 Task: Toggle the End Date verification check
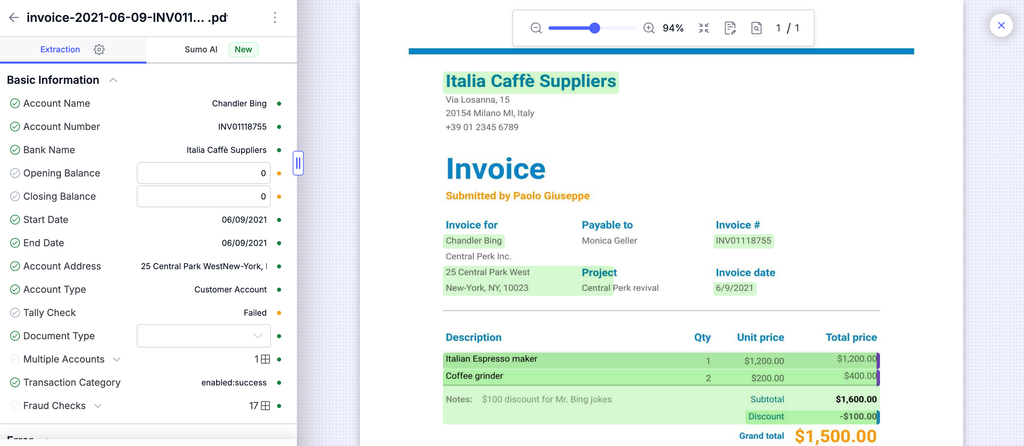click(x=15, y=243)
